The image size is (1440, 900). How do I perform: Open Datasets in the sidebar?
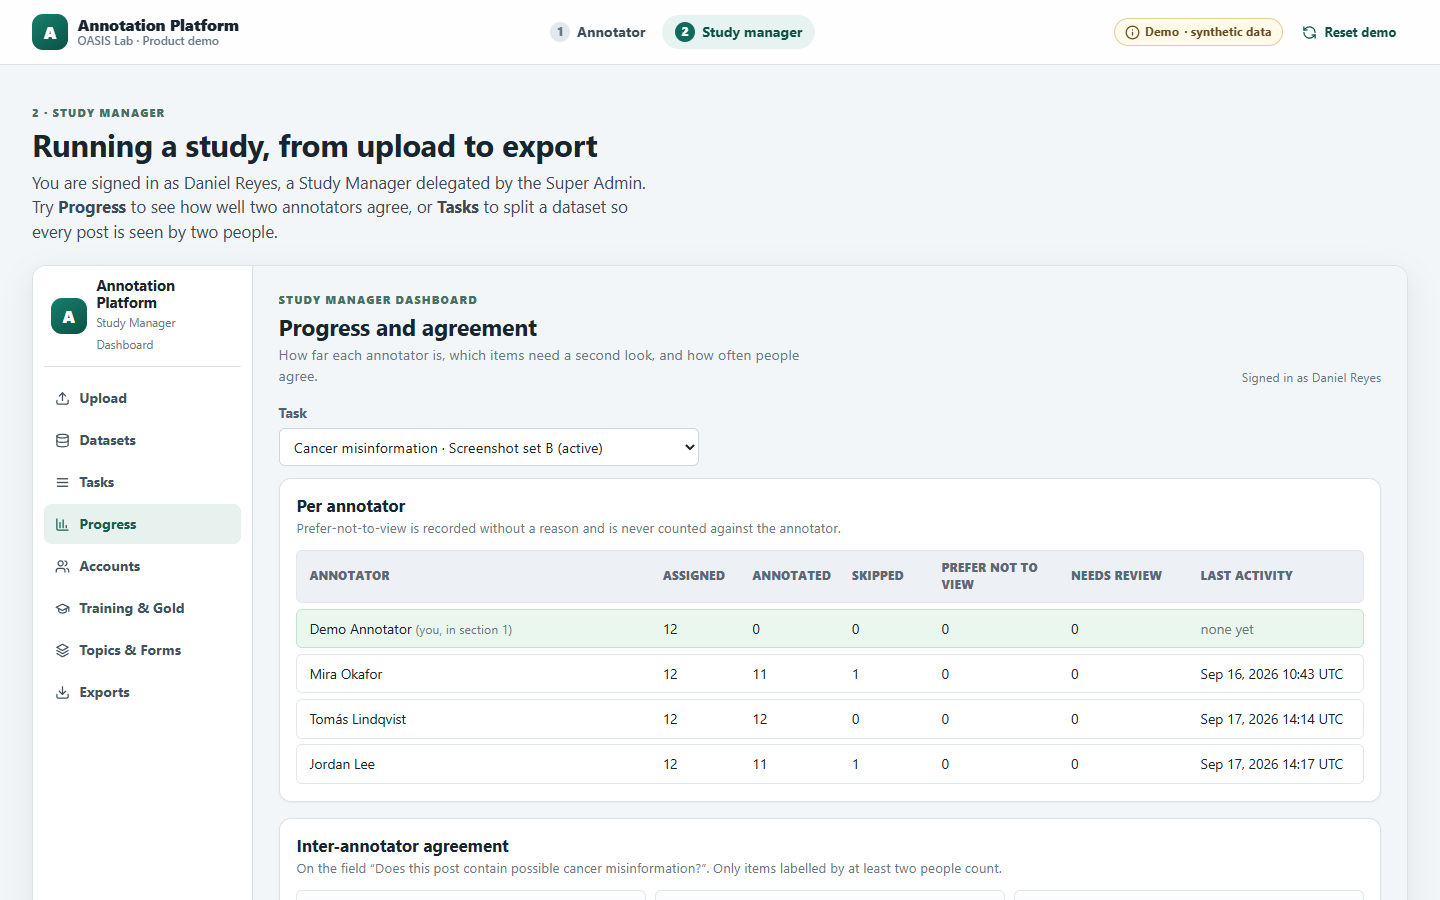142,440
